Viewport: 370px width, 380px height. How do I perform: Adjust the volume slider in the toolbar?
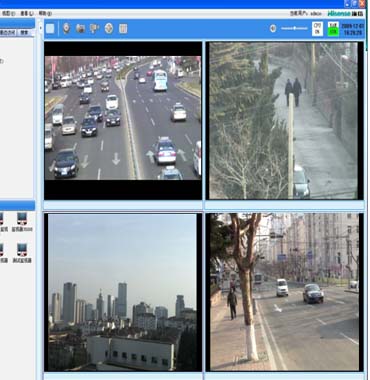pyautogui.click(x=294, y=29)
